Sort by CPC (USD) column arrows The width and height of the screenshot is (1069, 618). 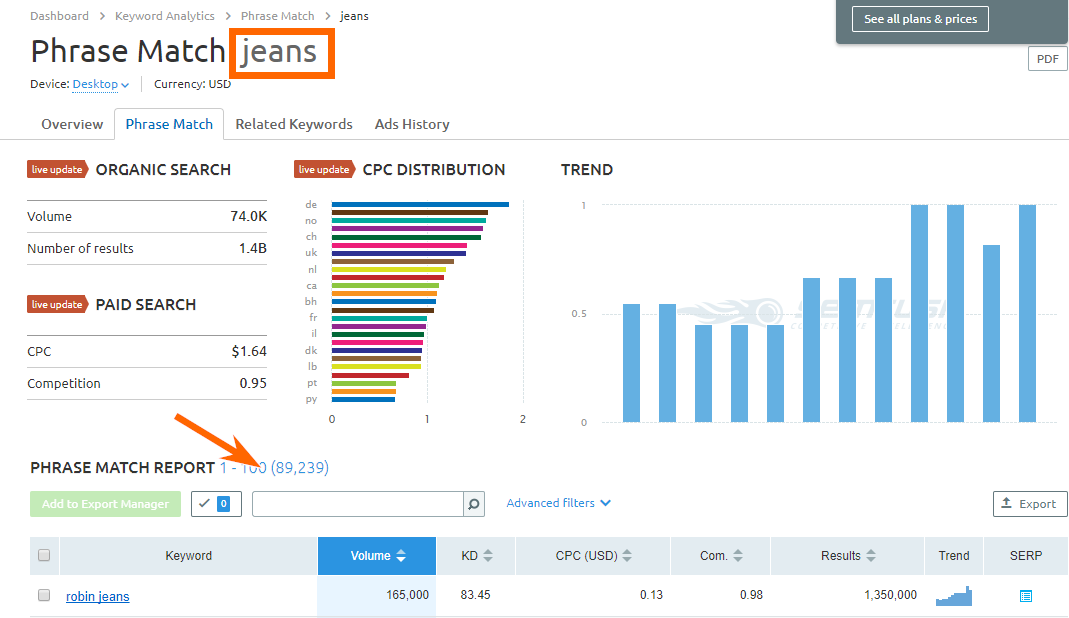(x=627, y=556)
